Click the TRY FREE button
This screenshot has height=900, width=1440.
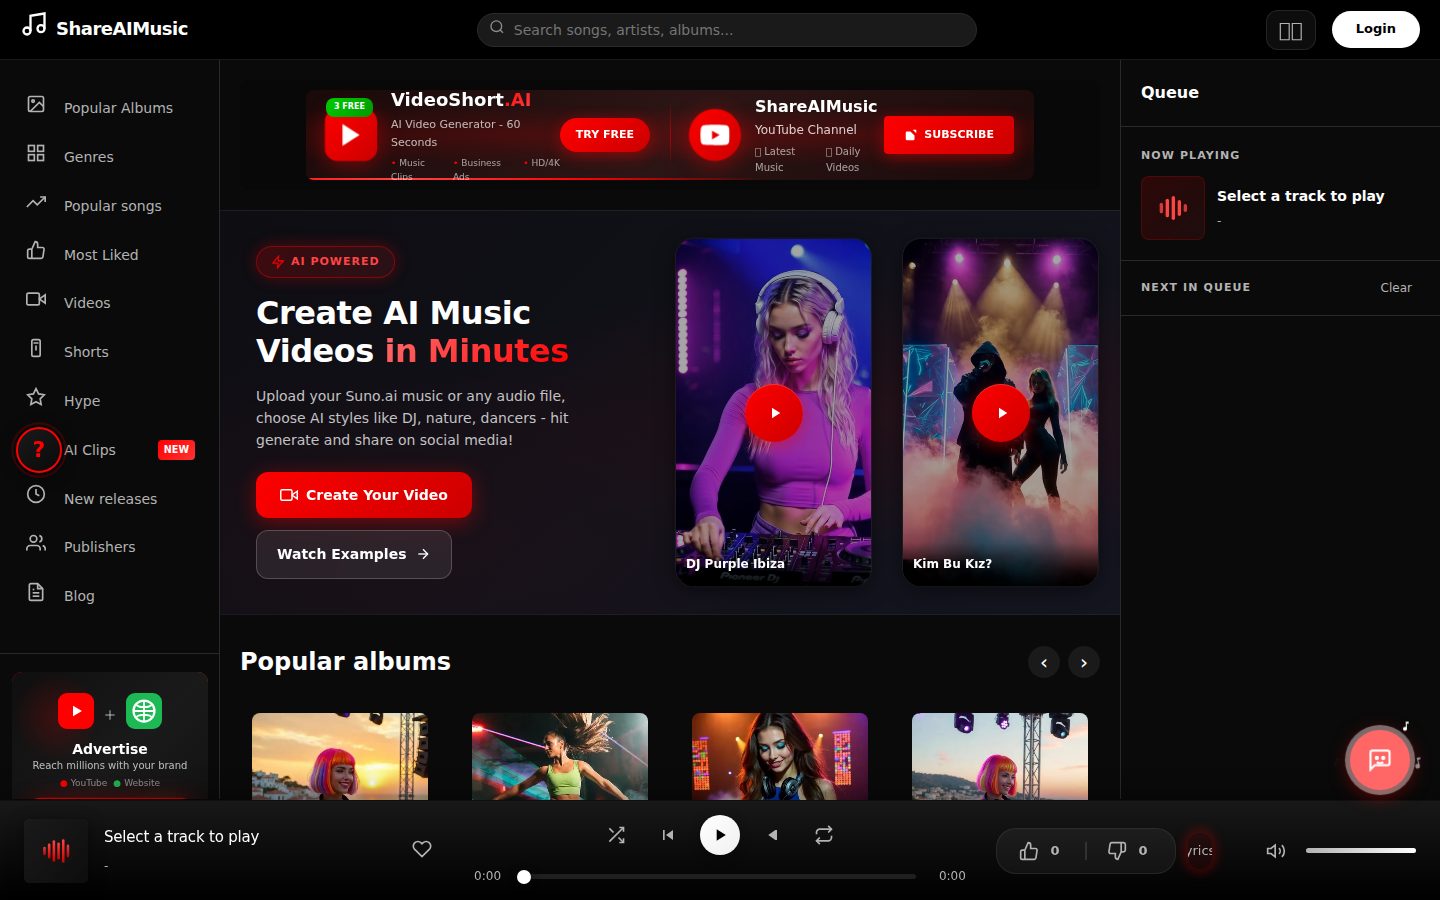[605, 134]
